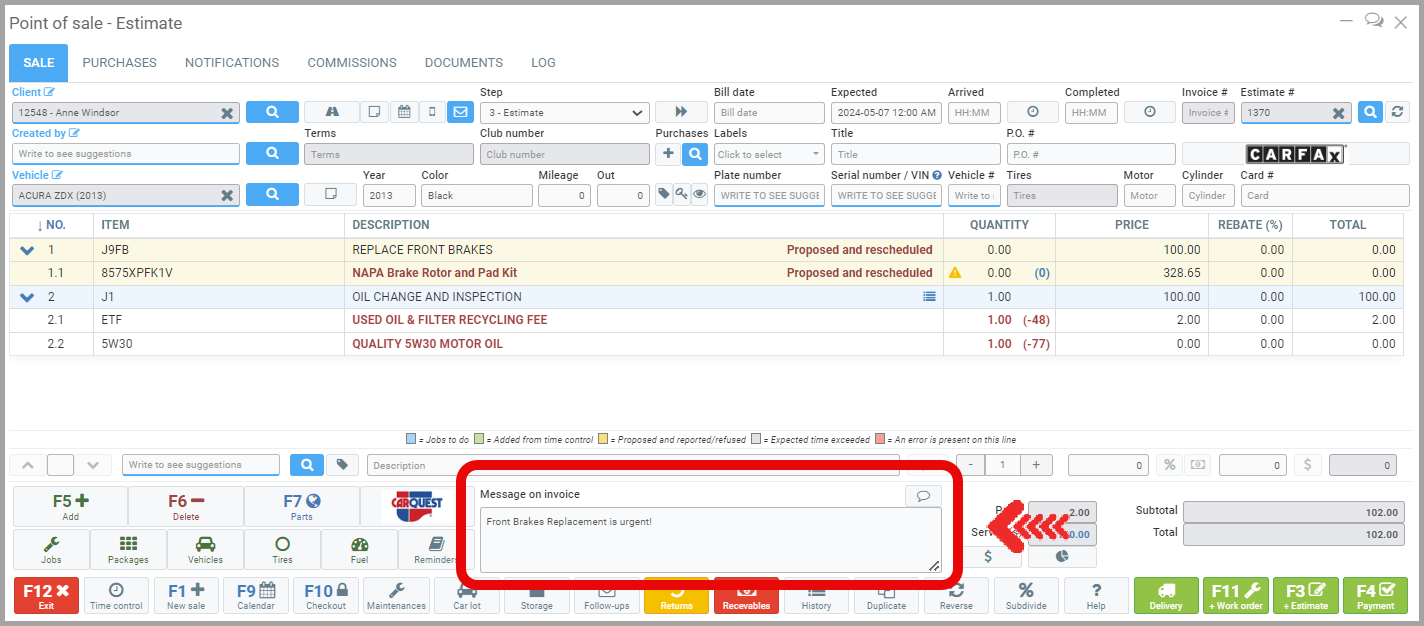Open the Tires button in the bottom panel
Screen dimensions: 1424x626
[282, 549]
